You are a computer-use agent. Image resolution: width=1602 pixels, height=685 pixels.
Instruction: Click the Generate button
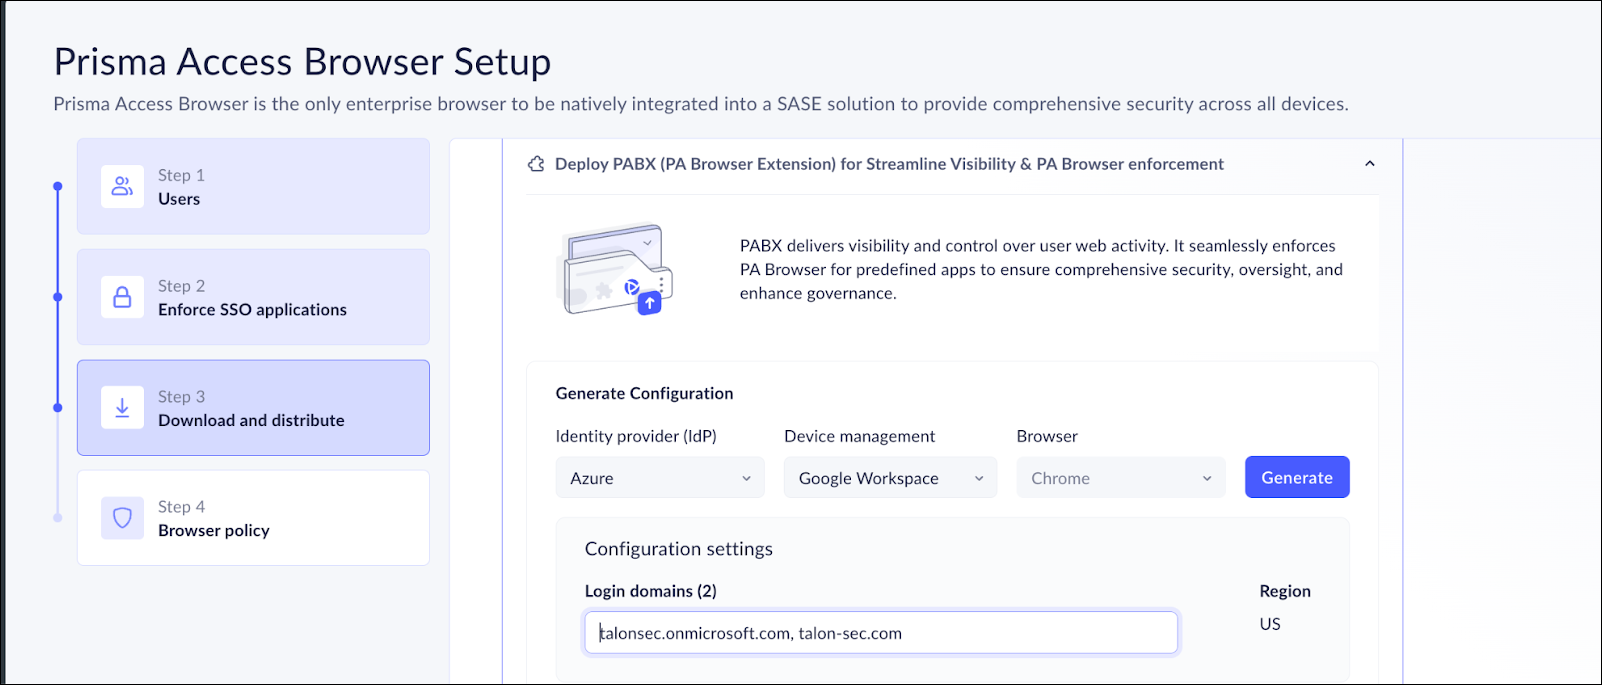1296,477
